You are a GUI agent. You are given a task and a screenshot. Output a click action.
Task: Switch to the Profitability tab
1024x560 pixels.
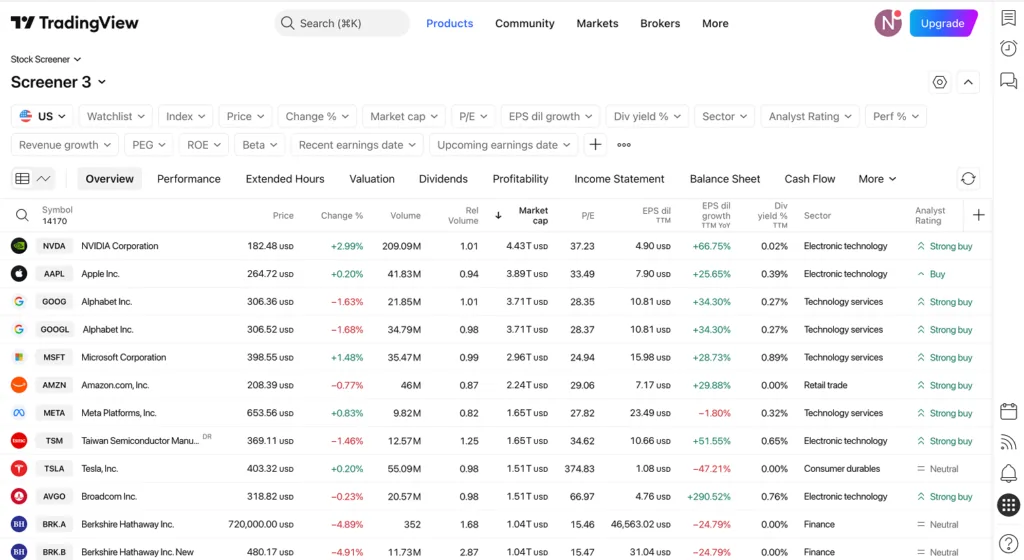pos(520,179)
